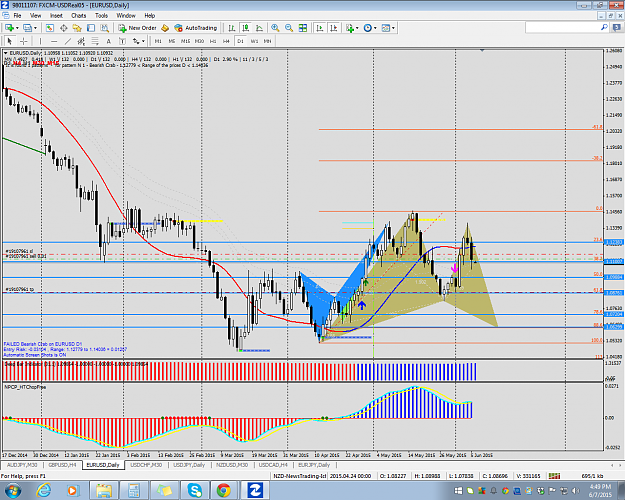This screenshot has width=625, height=500.
Task: Open Calculator from the taskbar
Action: [x=134, y=490]
